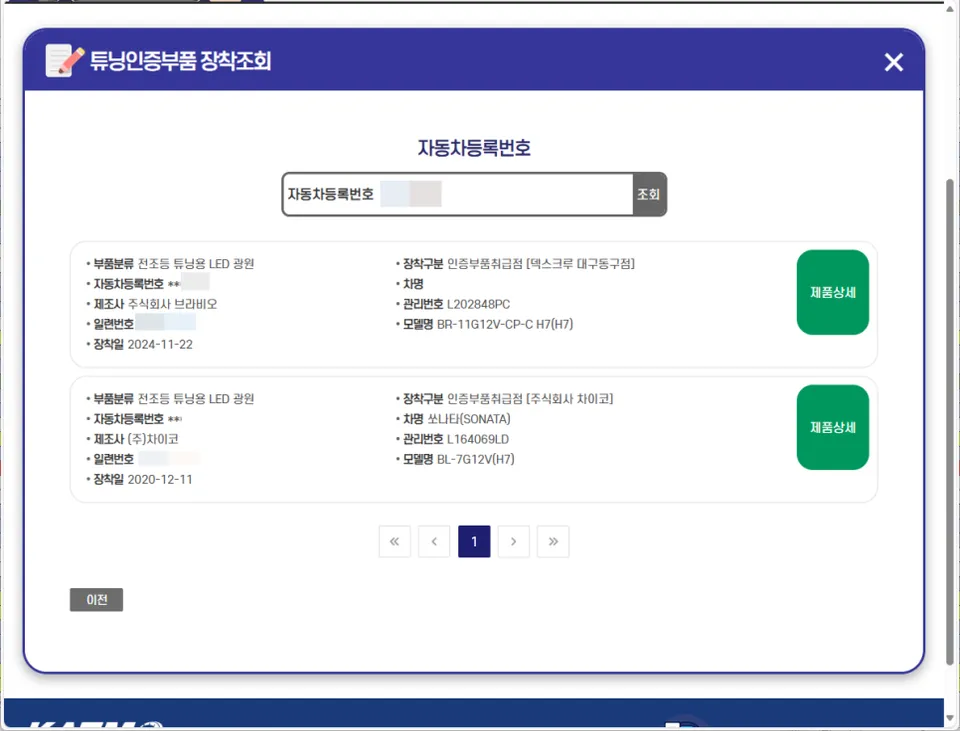This screenshot has height=731, width=960.
Task: Click the 조회 search button
Action: pyautogui.click(x=648, y=194)
